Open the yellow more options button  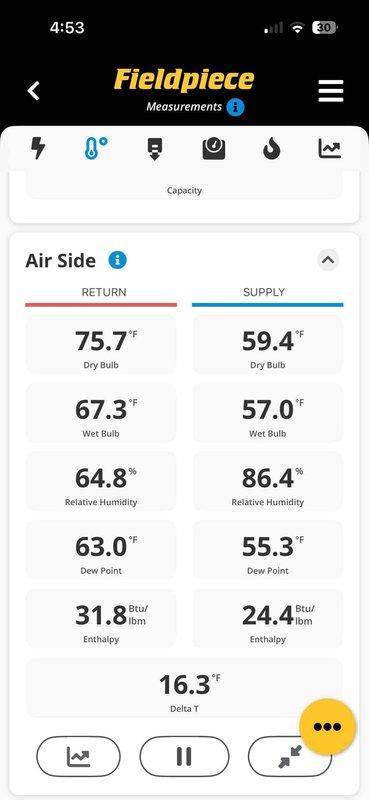328,727
